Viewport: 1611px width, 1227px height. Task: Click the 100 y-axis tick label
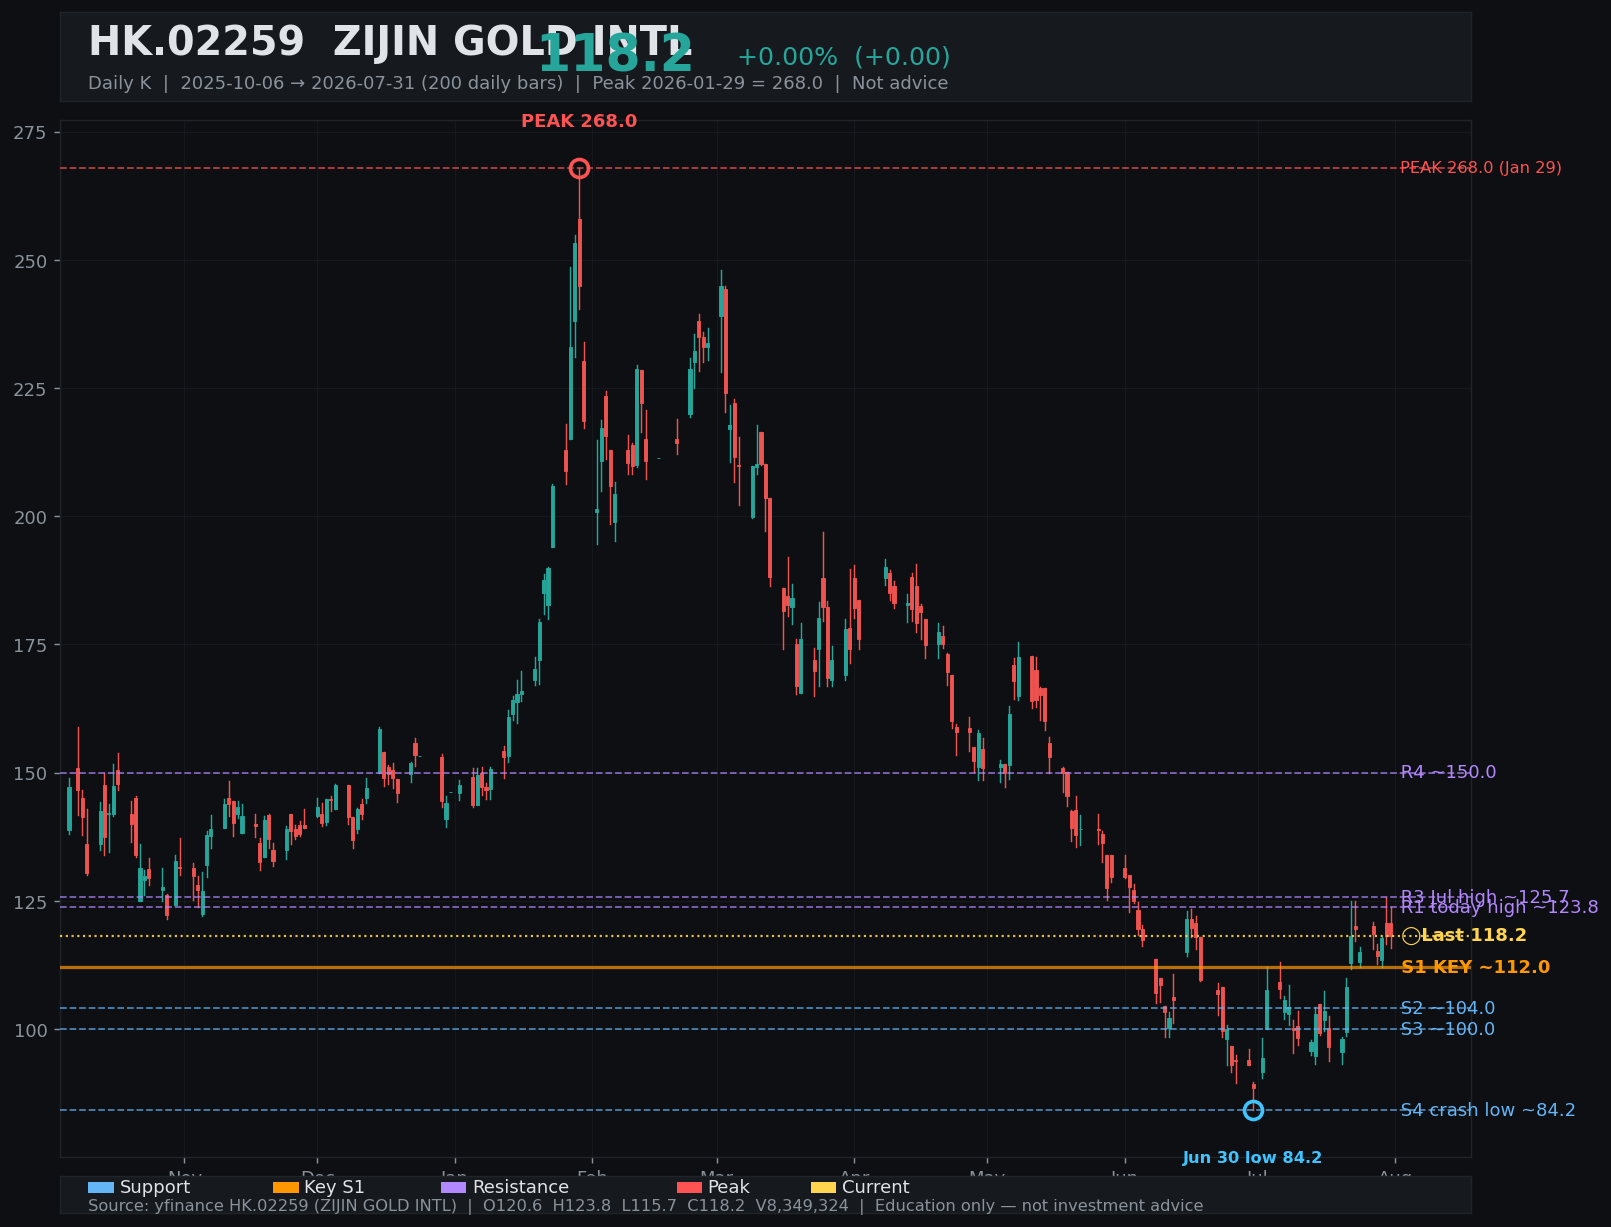(x=32, y=1031)
